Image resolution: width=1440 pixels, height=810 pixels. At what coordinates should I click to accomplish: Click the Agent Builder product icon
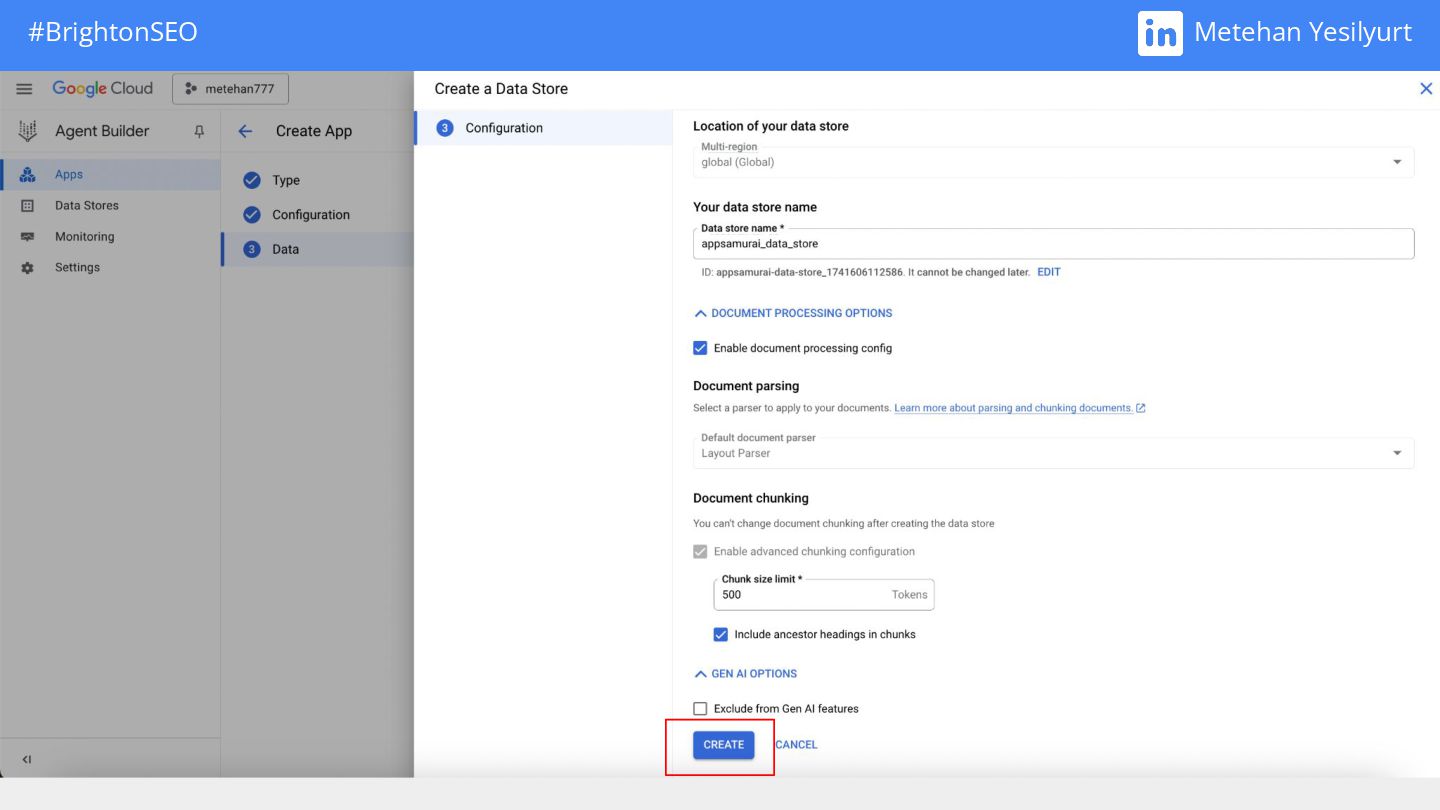[28, 131]
